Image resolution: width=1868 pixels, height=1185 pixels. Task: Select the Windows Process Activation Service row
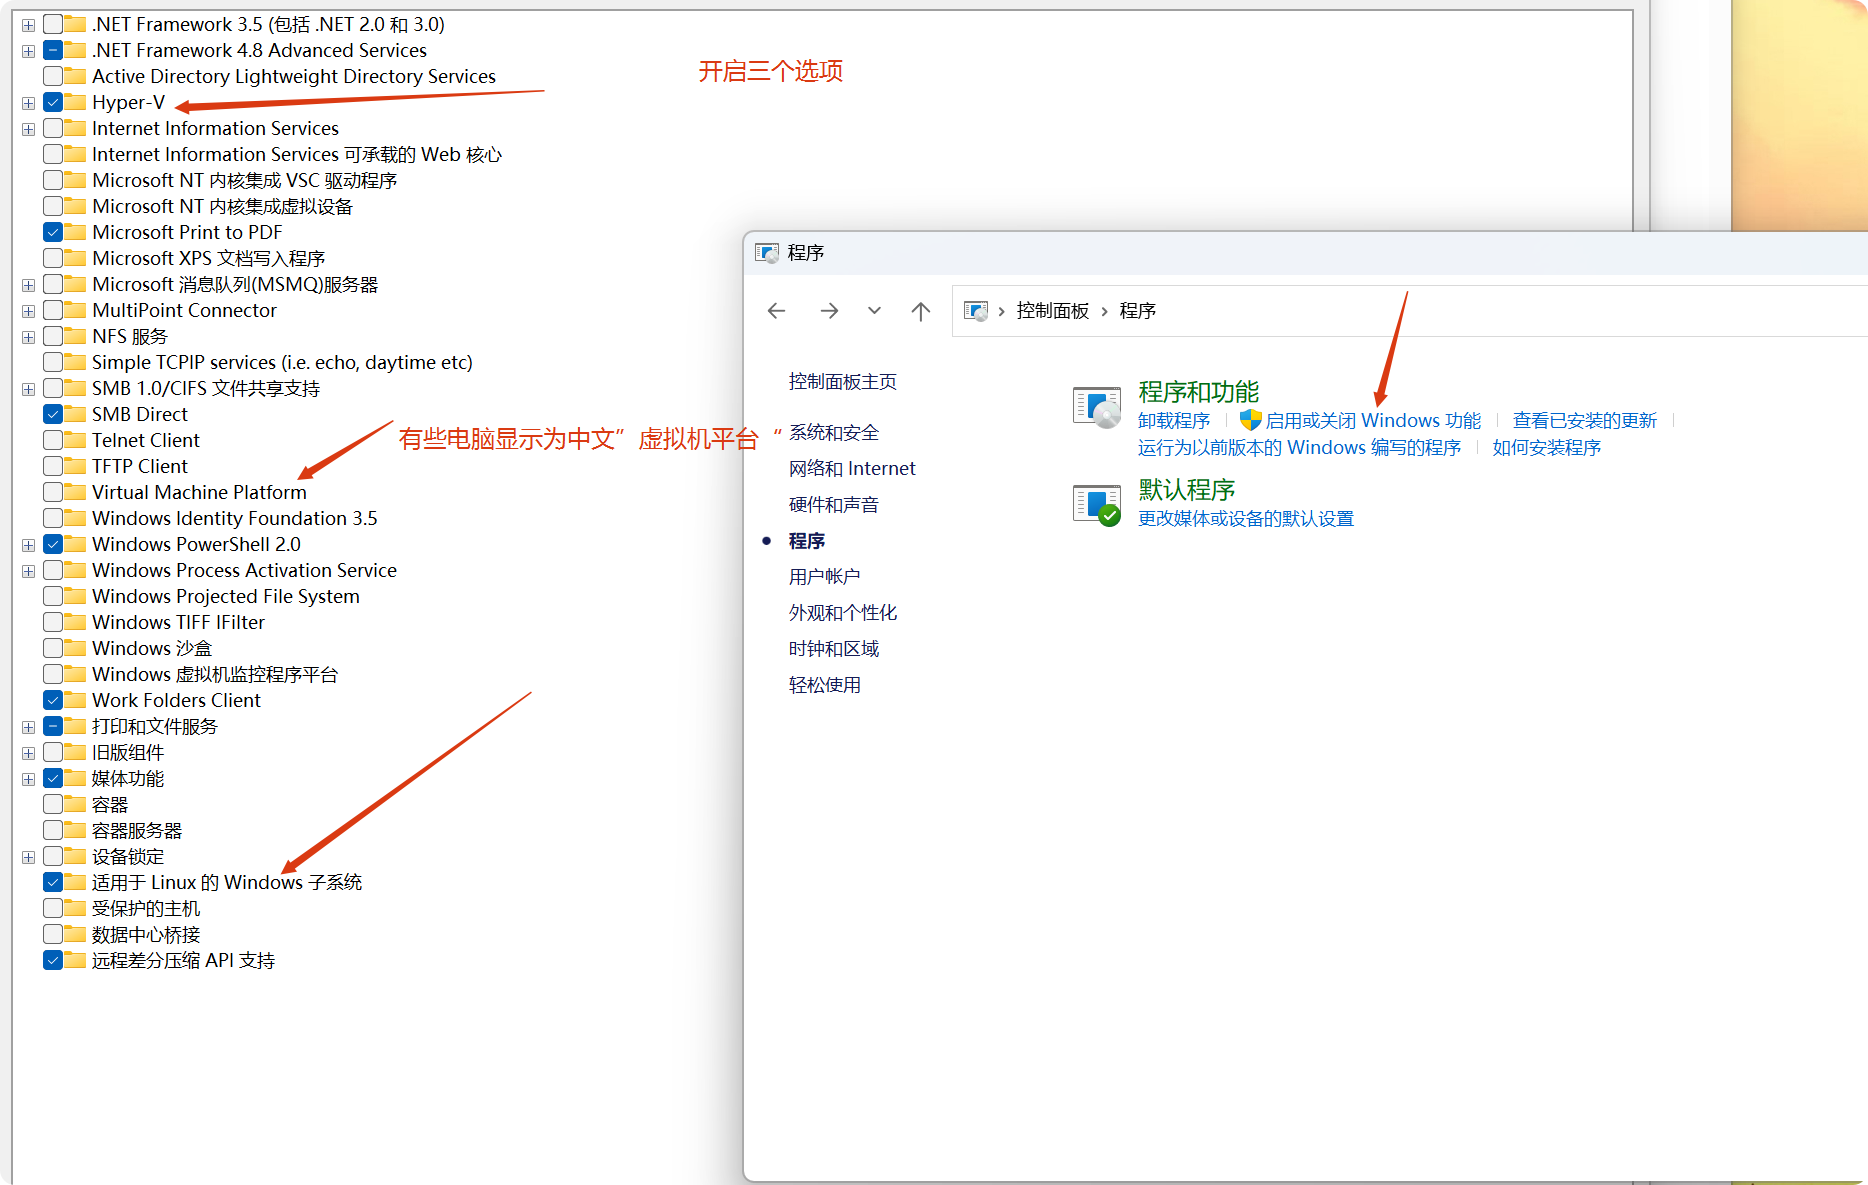coord(244,570)
